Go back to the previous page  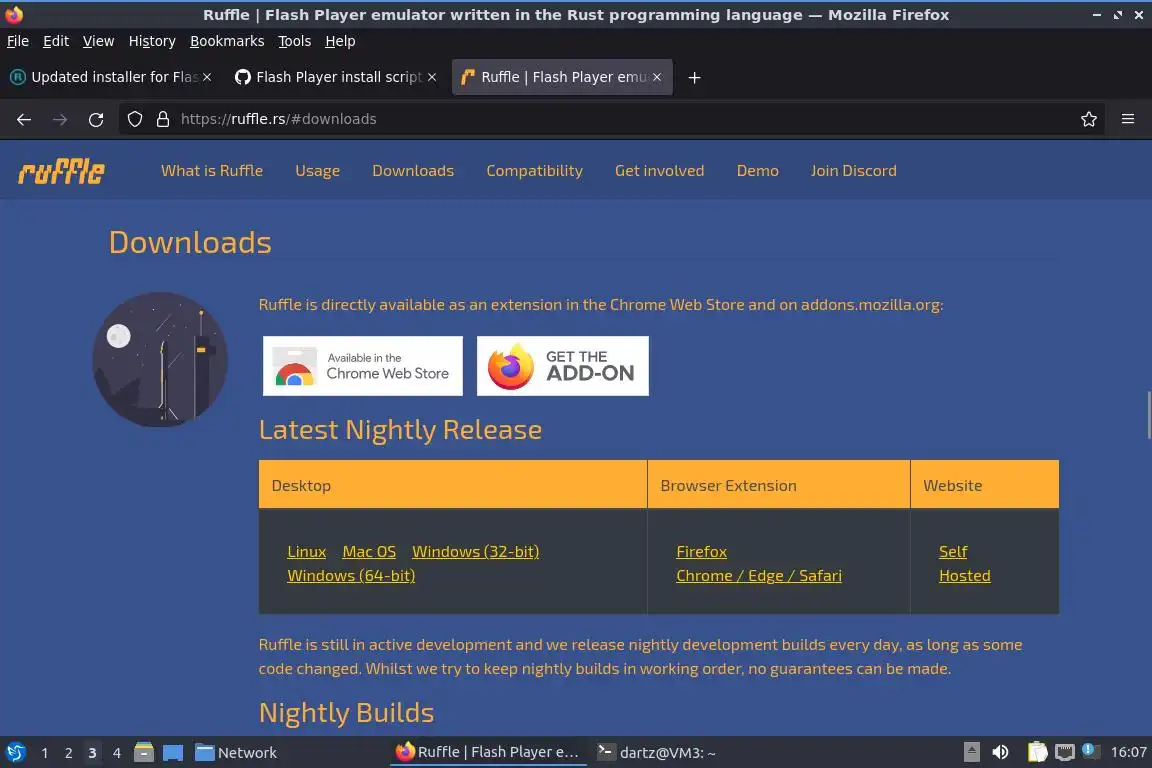(x=24, y=119)
